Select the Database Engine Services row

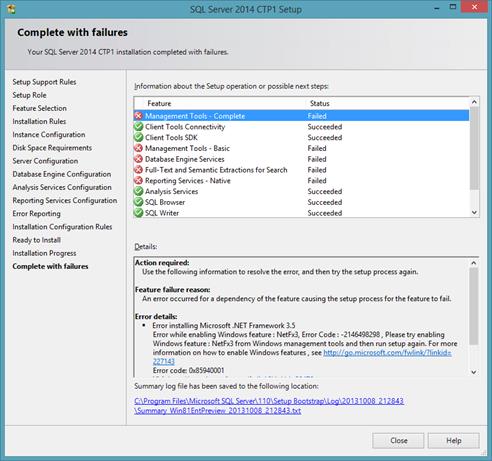coord(301,159)
